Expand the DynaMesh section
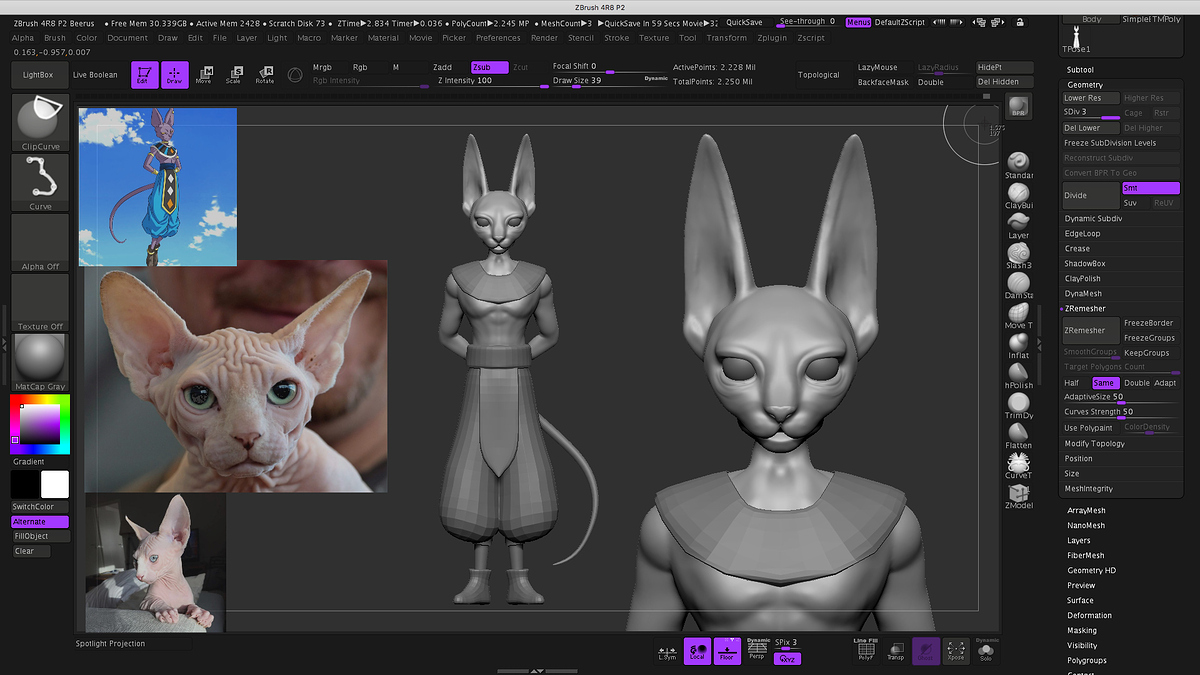The height and width of the screenshot is (675, 1200). coord(1083,294)
